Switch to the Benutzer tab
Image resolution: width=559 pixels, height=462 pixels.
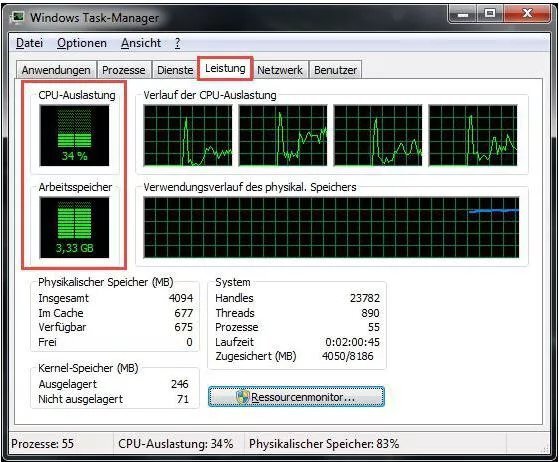pyautogui.click(x=335, y=70)
